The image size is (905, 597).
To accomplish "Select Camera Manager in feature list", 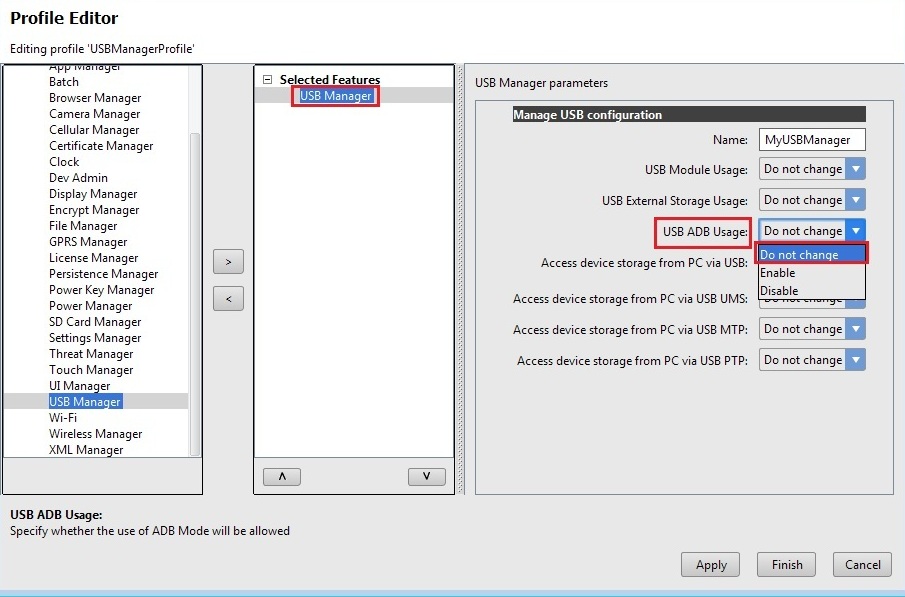I will 95,114.
